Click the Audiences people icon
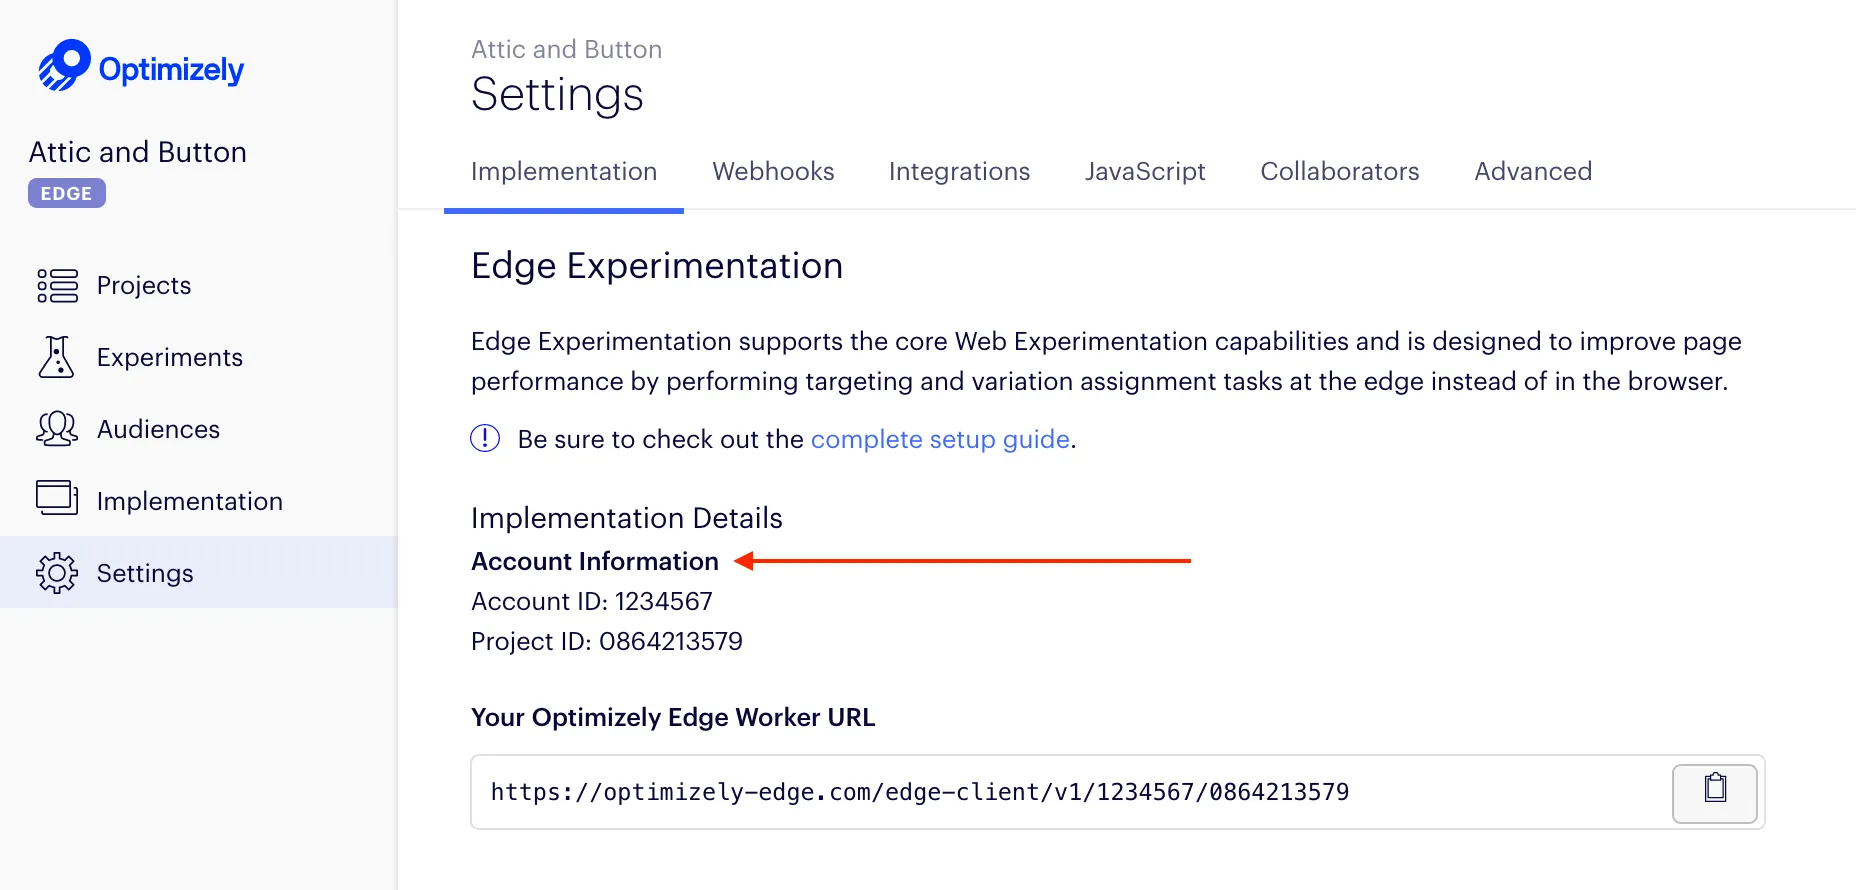The width and height of the screenshot is (1856, 890). point(57,429)
